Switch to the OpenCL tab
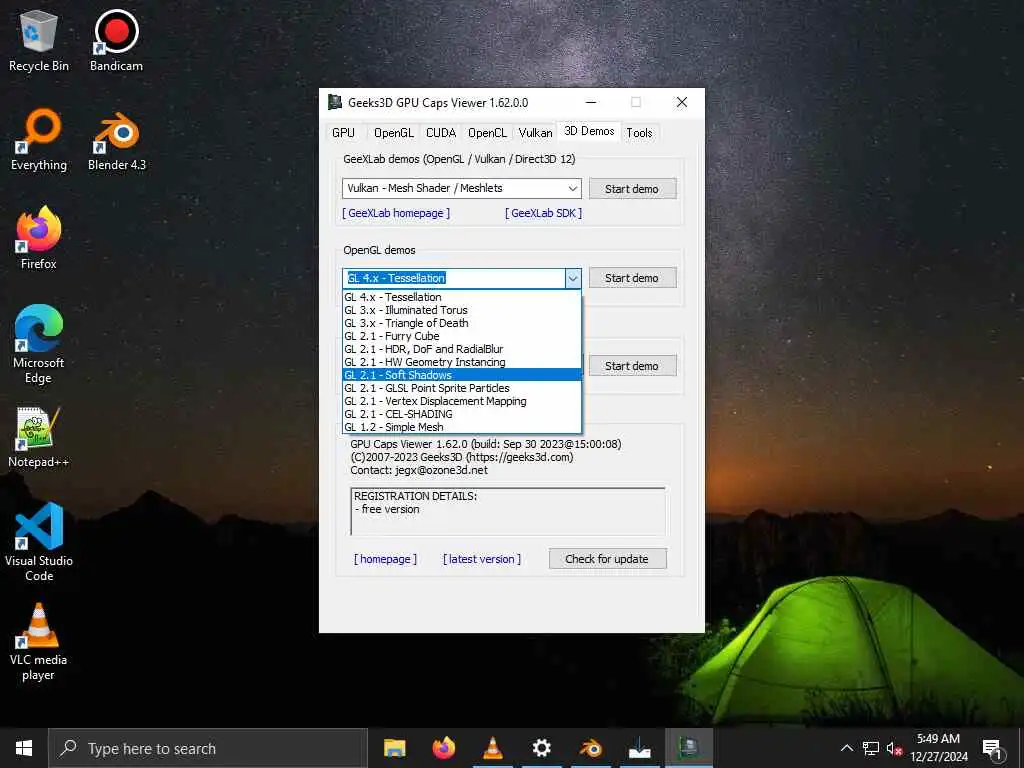The image size is (1024, 768). [x=487, y=133]
